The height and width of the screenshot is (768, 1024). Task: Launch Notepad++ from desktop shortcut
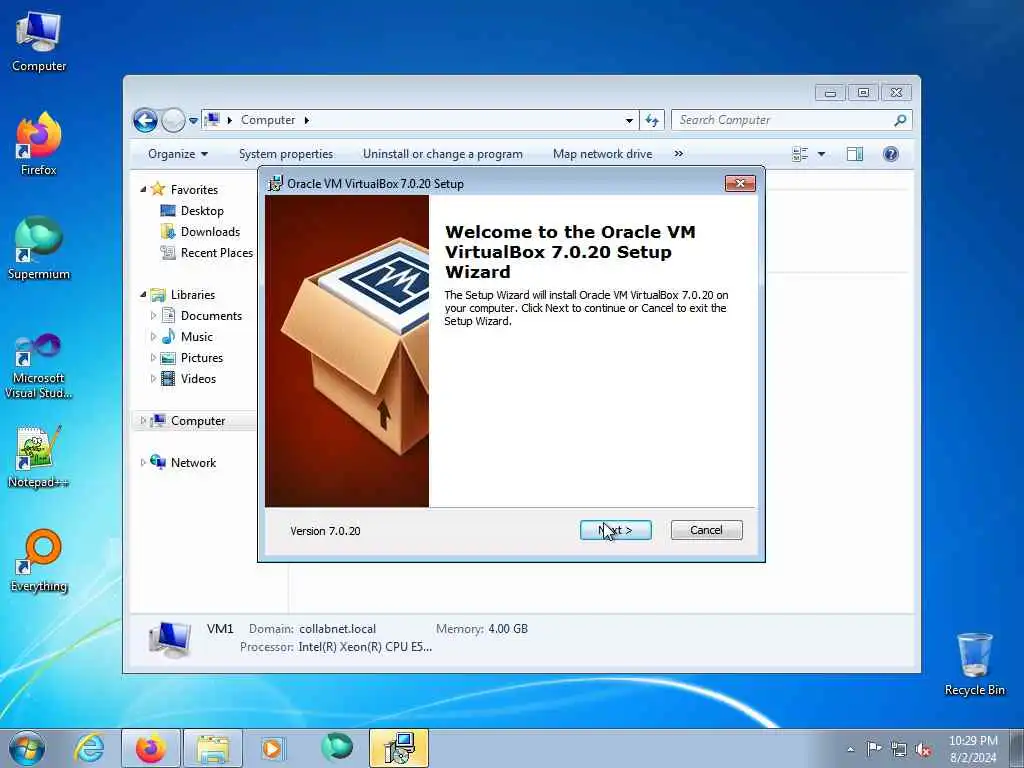click(x=39, y=456)
